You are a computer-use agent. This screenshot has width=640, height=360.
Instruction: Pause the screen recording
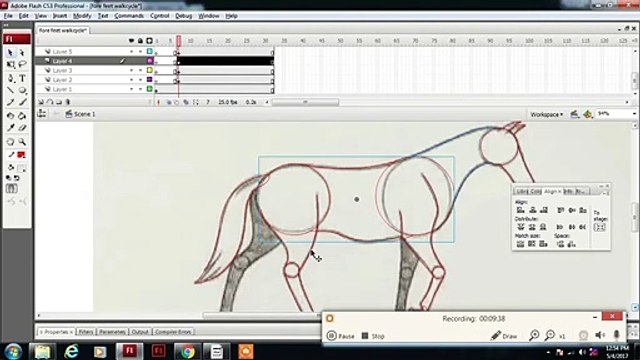pos(340,336)
